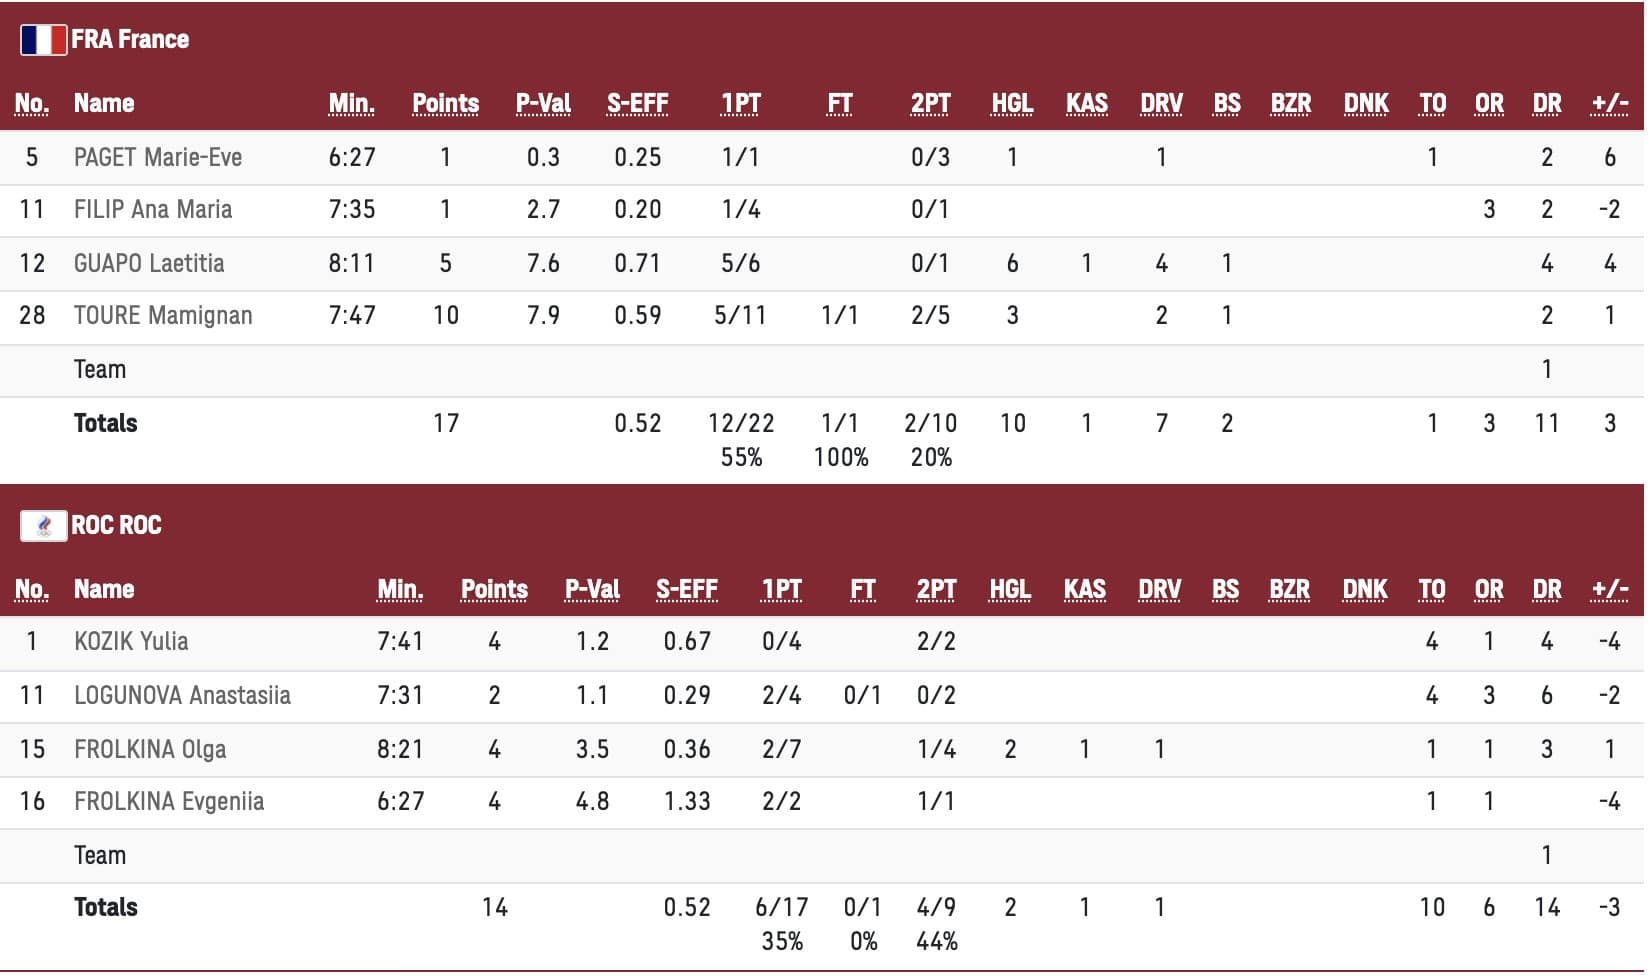
Task: Click the KAS header in ROC table
Action: tap(1085, 590)
